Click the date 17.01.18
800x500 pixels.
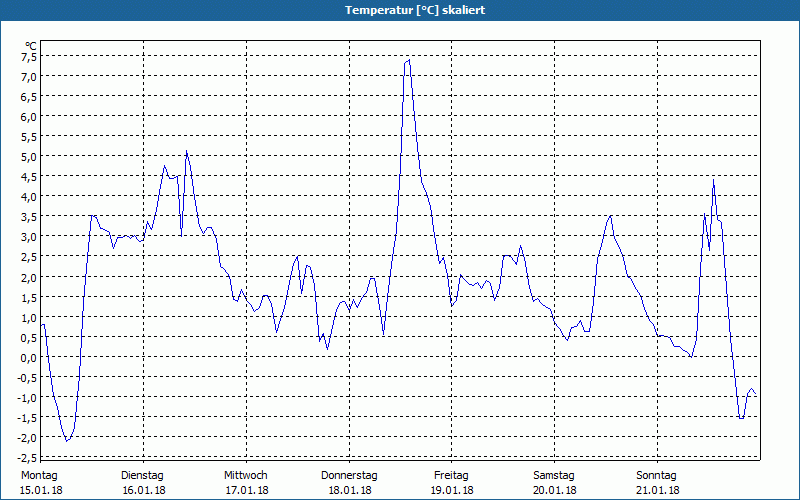click(247, 490)
